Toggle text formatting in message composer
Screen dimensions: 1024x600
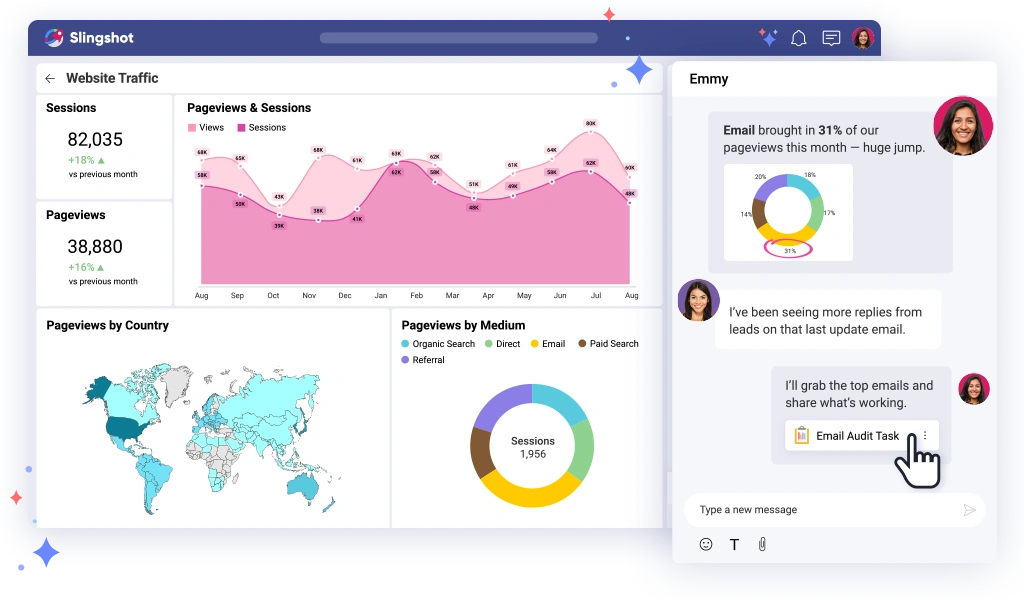coord(734,544)
